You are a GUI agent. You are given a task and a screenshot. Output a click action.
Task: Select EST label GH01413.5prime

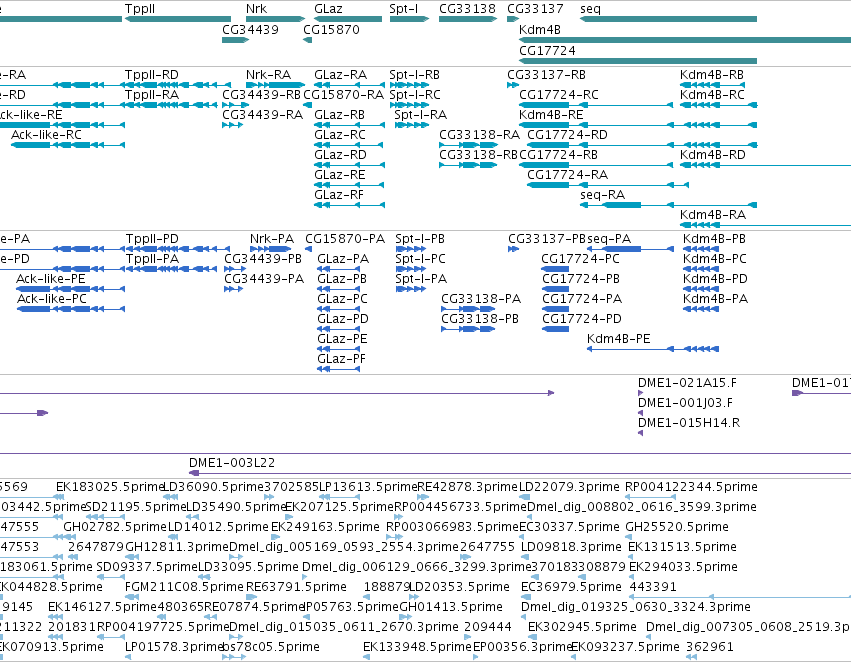[x=451, y=607]
